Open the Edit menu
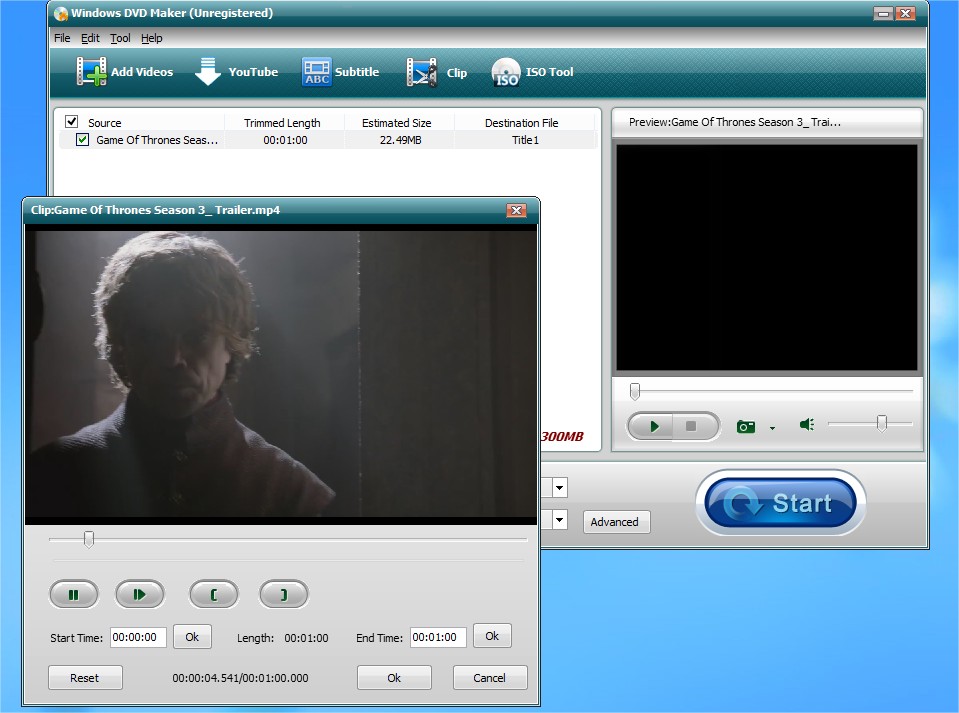Image resolution: width=959 pixels, height=713 pixels. 90,38
